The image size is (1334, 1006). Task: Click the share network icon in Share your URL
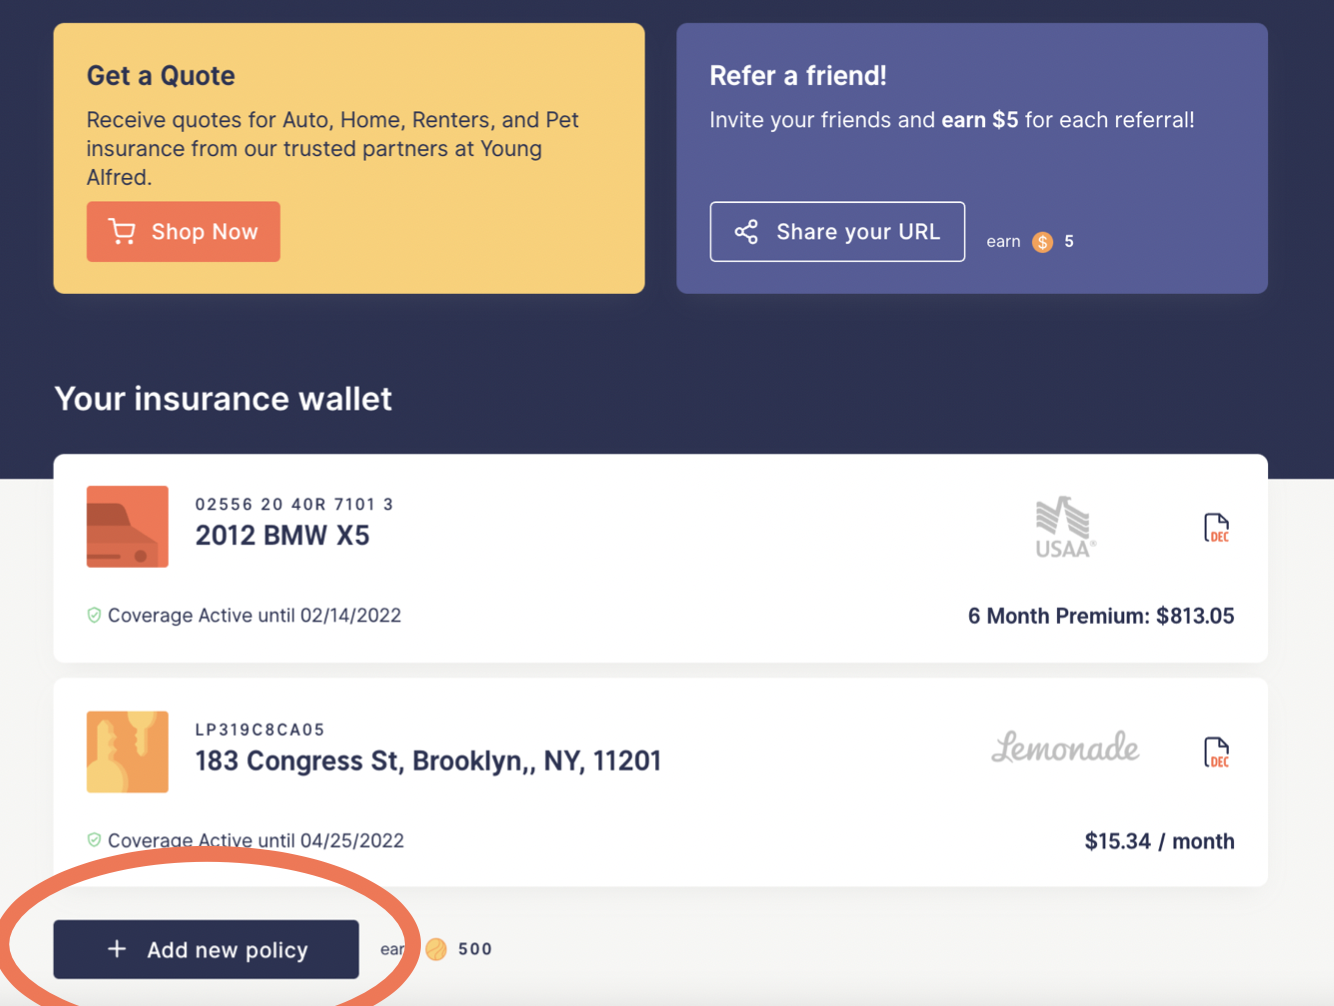746,231
